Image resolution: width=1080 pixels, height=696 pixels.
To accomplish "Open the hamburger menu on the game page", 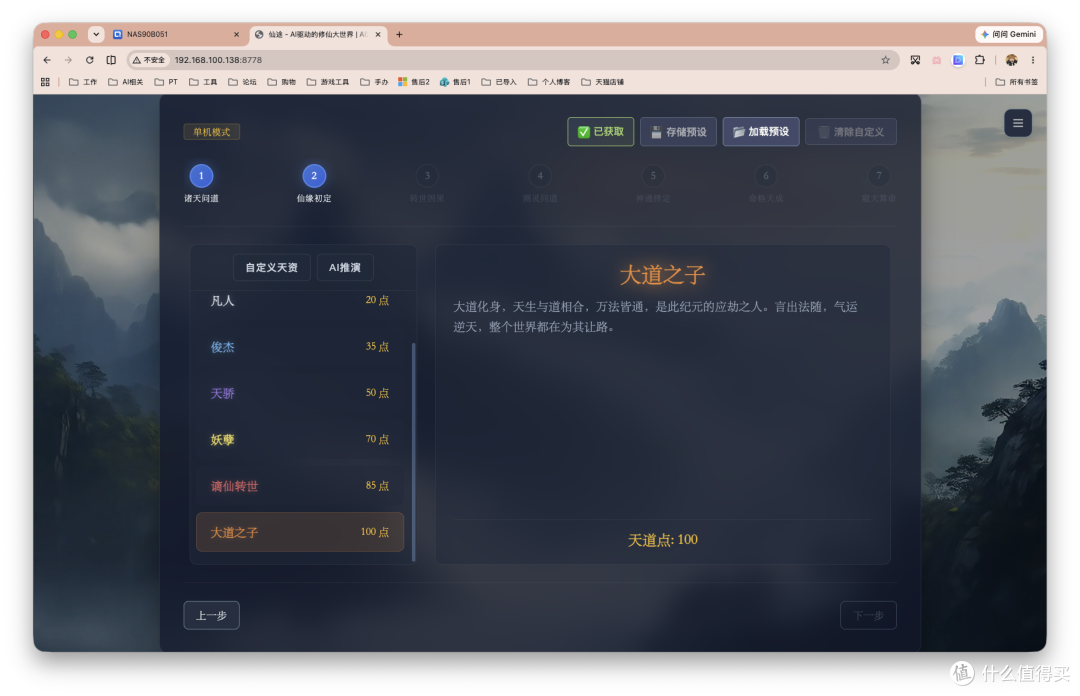I will pyautogui.click(x=1017, y=123).
